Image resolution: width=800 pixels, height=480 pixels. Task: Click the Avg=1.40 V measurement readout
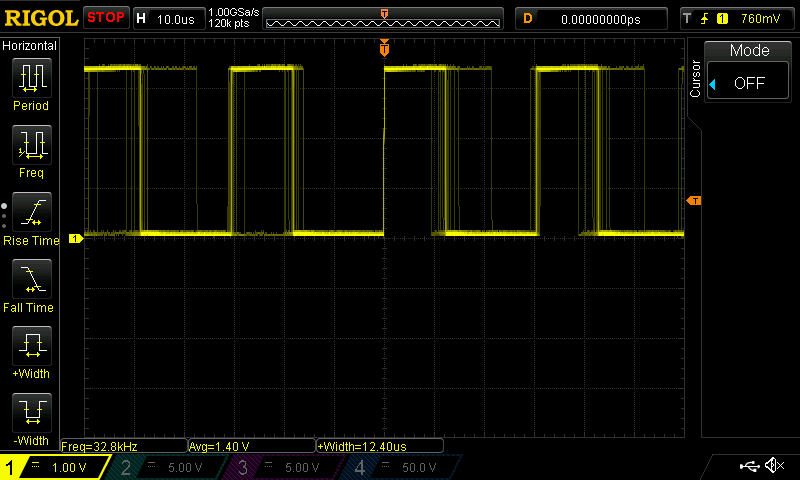[252, 446]
